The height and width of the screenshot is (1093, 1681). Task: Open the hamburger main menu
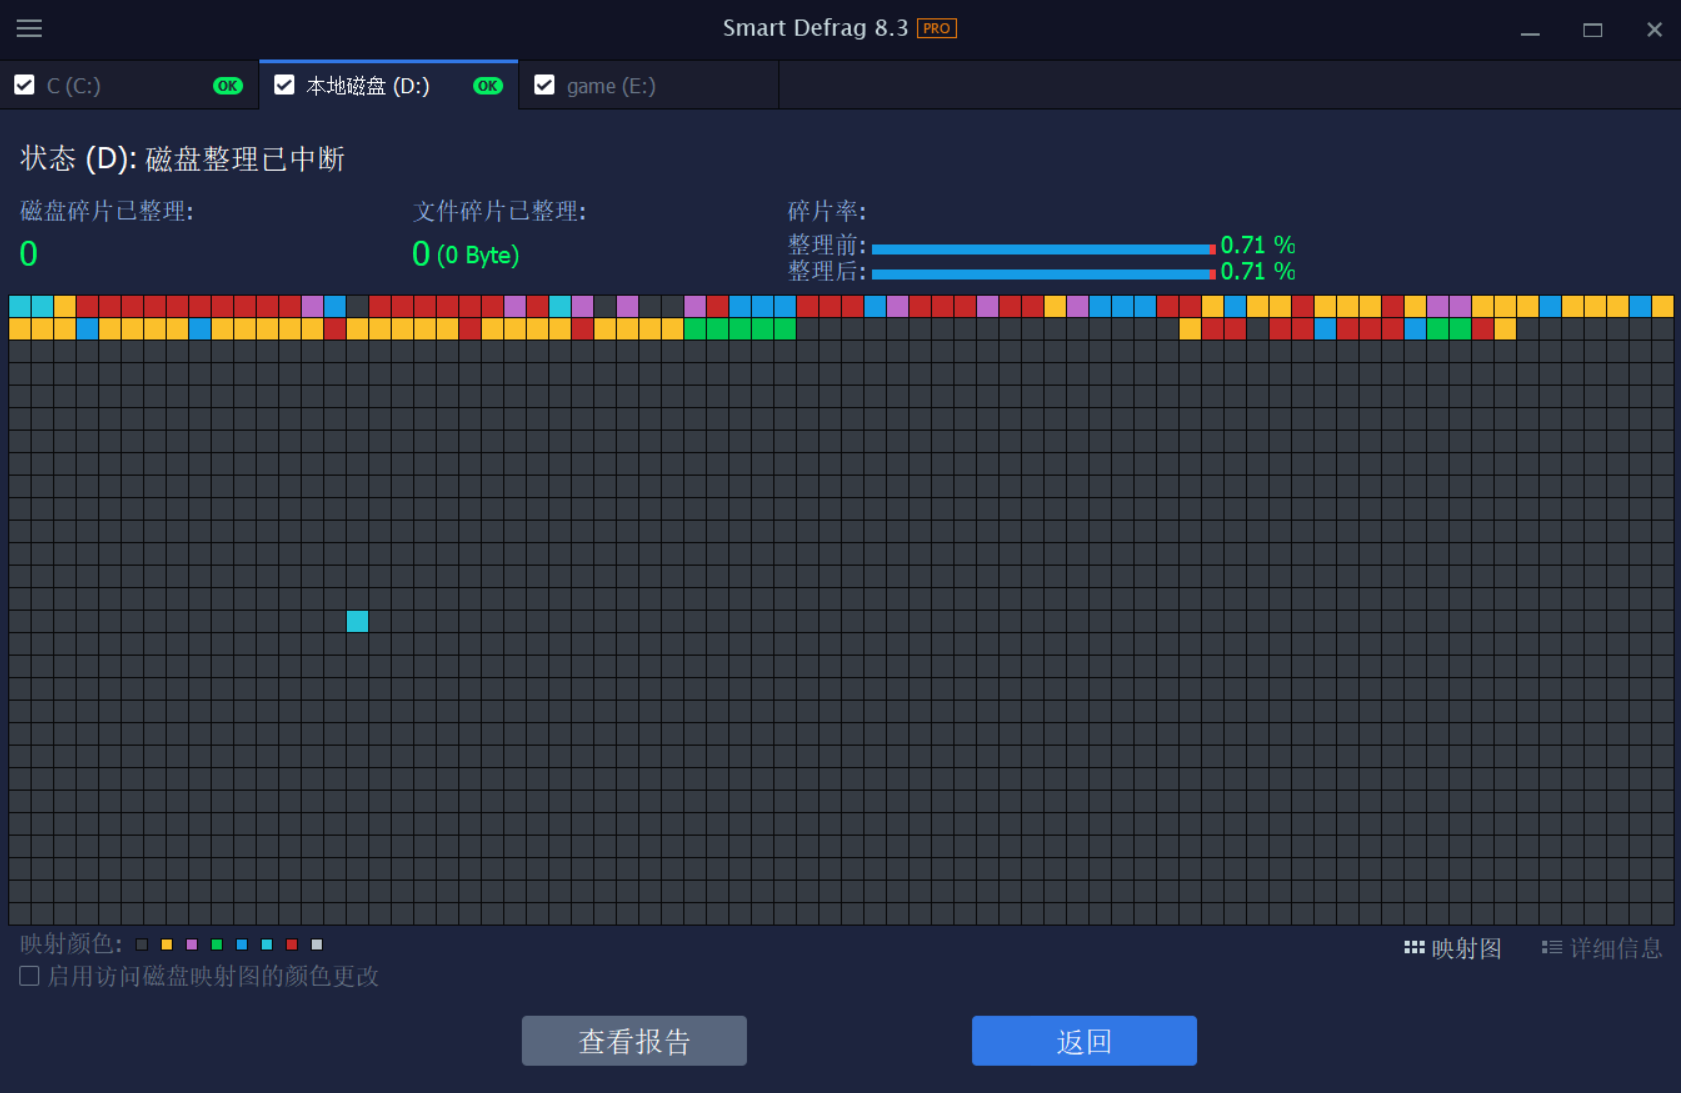(29, 28)
